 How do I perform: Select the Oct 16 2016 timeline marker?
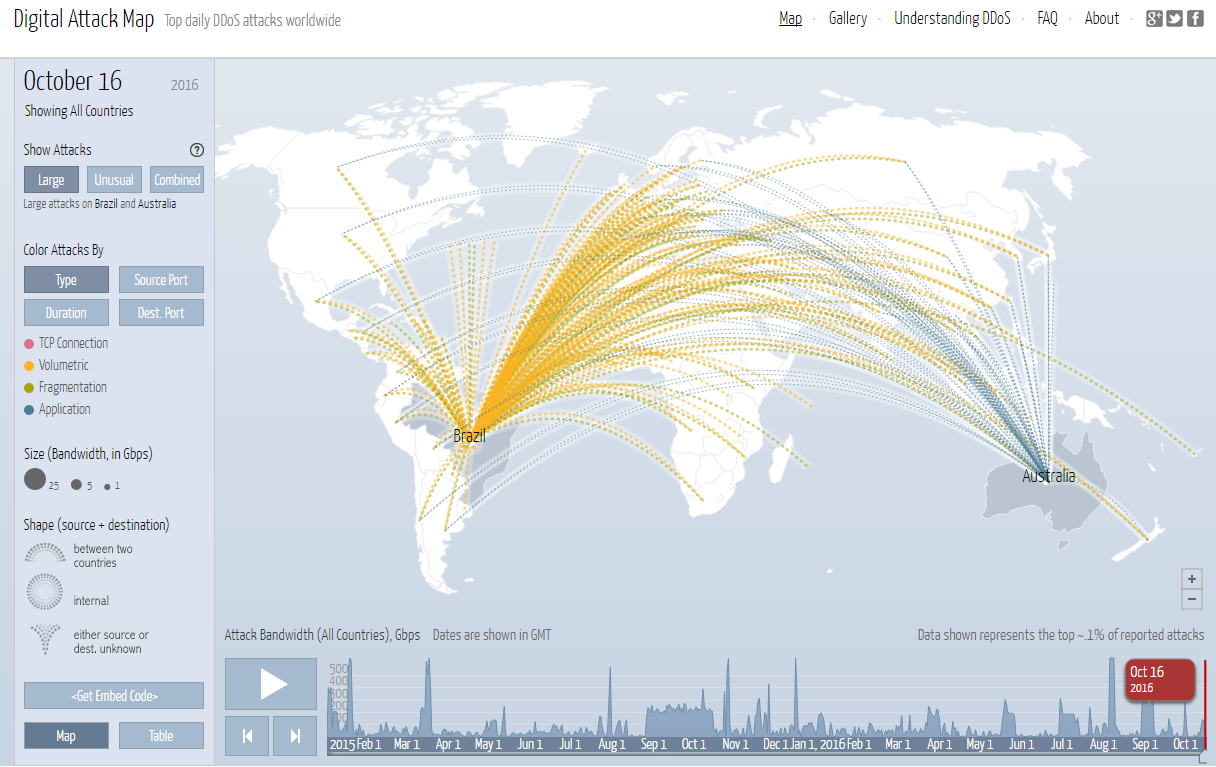1160,680
